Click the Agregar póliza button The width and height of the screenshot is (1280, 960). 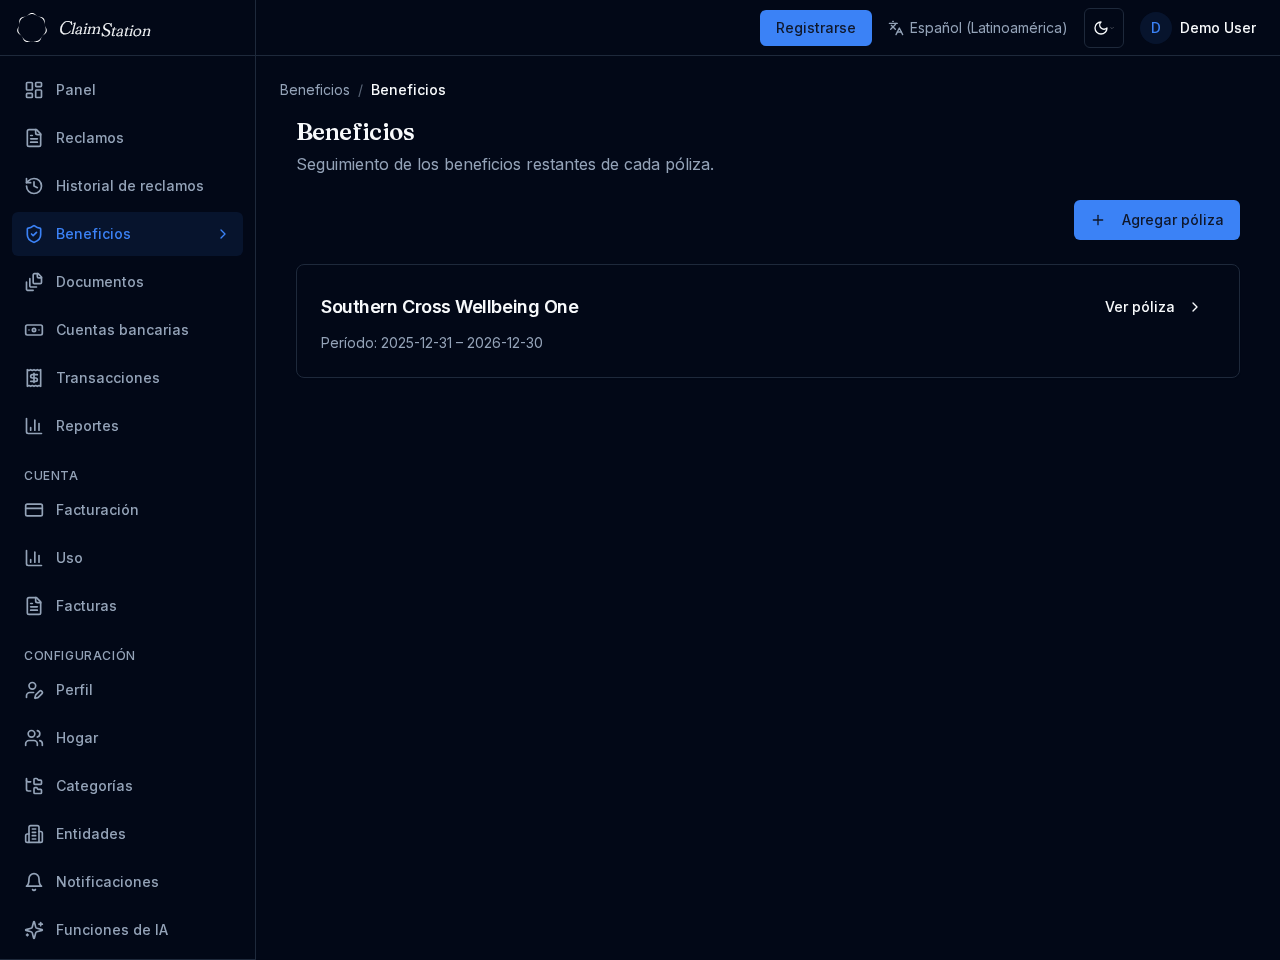(1156, 220)
